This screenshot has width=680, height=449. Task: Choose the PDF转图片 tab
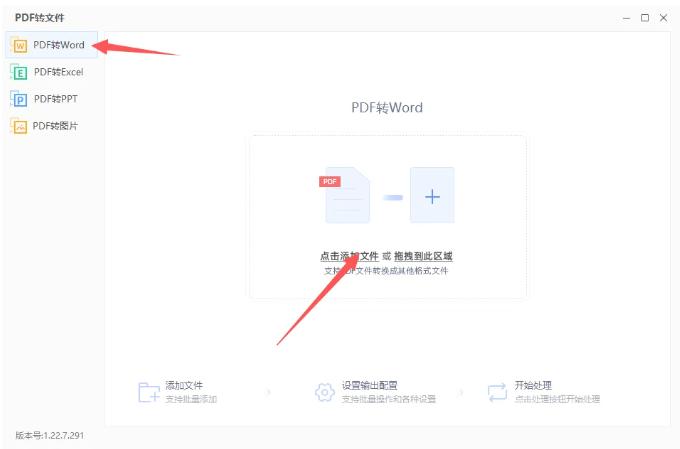coord(52,126)
